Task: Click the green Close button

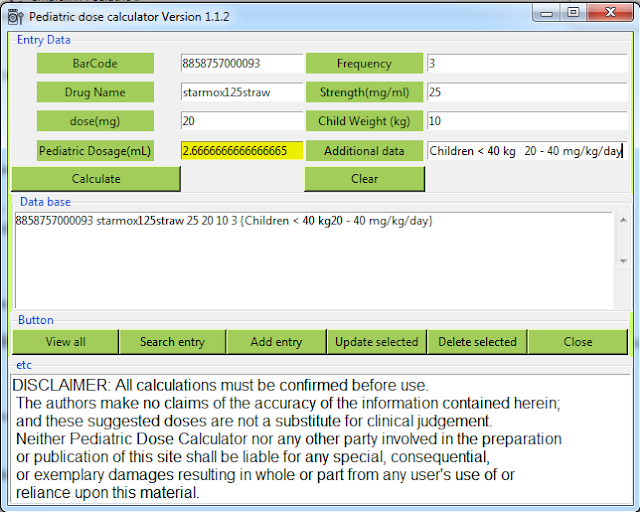Action: tap(578, 342)
